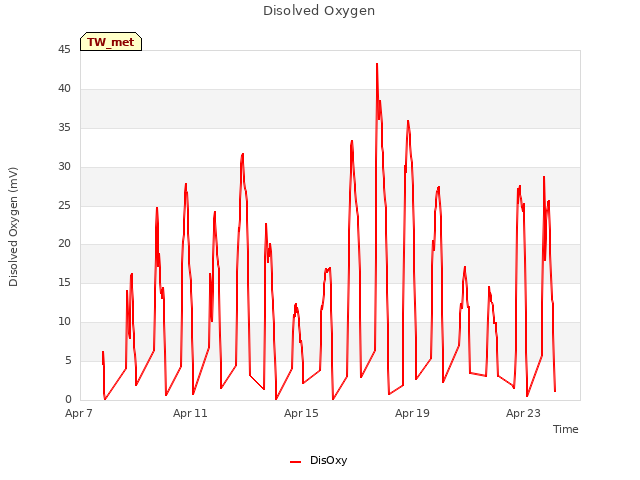
Task: Click the Apr 7 tick label
Action: (x=79, y=413)
